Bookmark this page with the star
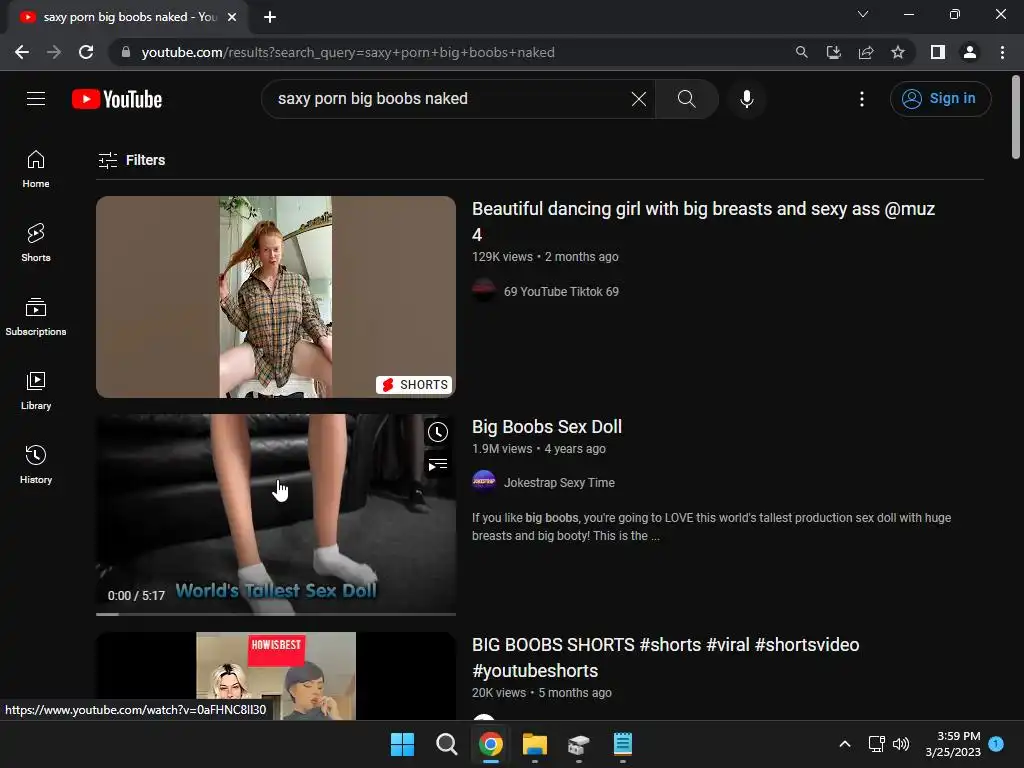Screen dimensions: 1024x768 (898, 52)
